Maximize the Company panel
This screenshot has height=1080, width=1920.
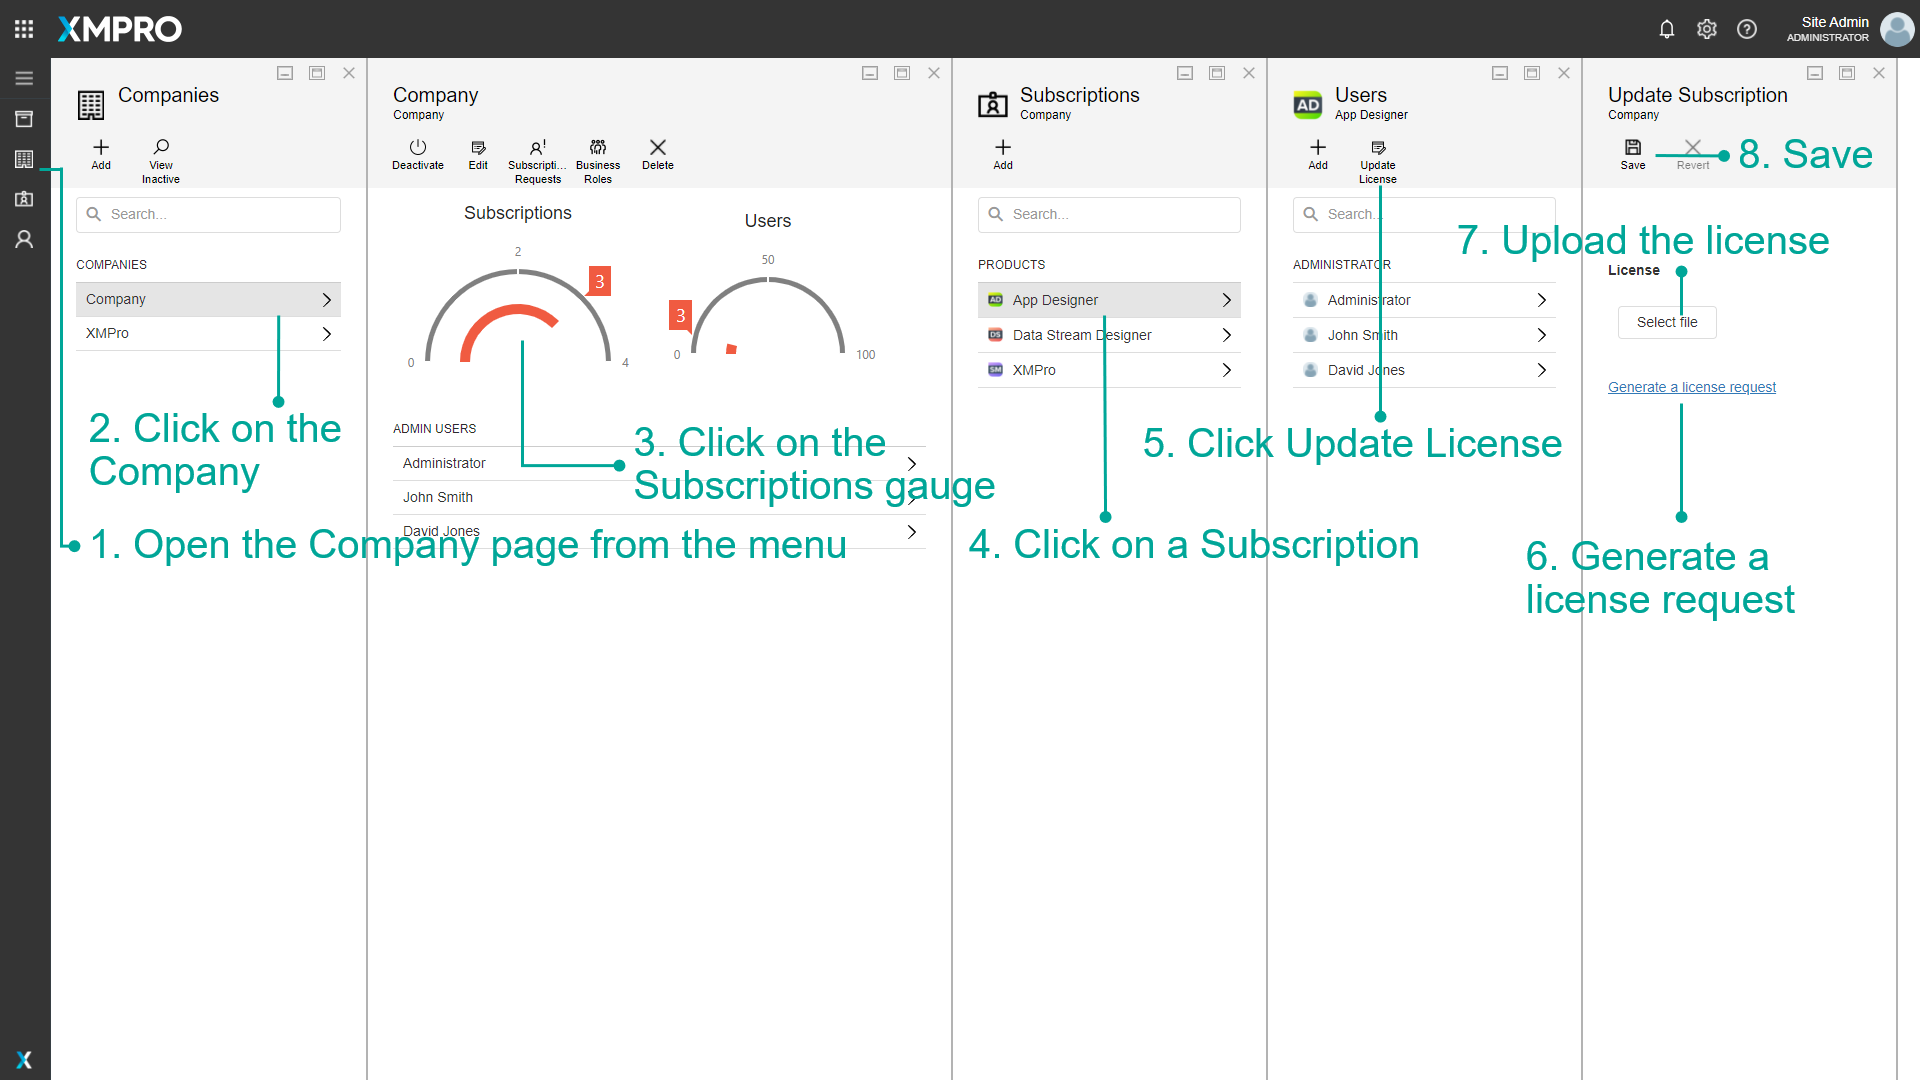point(902,73)
